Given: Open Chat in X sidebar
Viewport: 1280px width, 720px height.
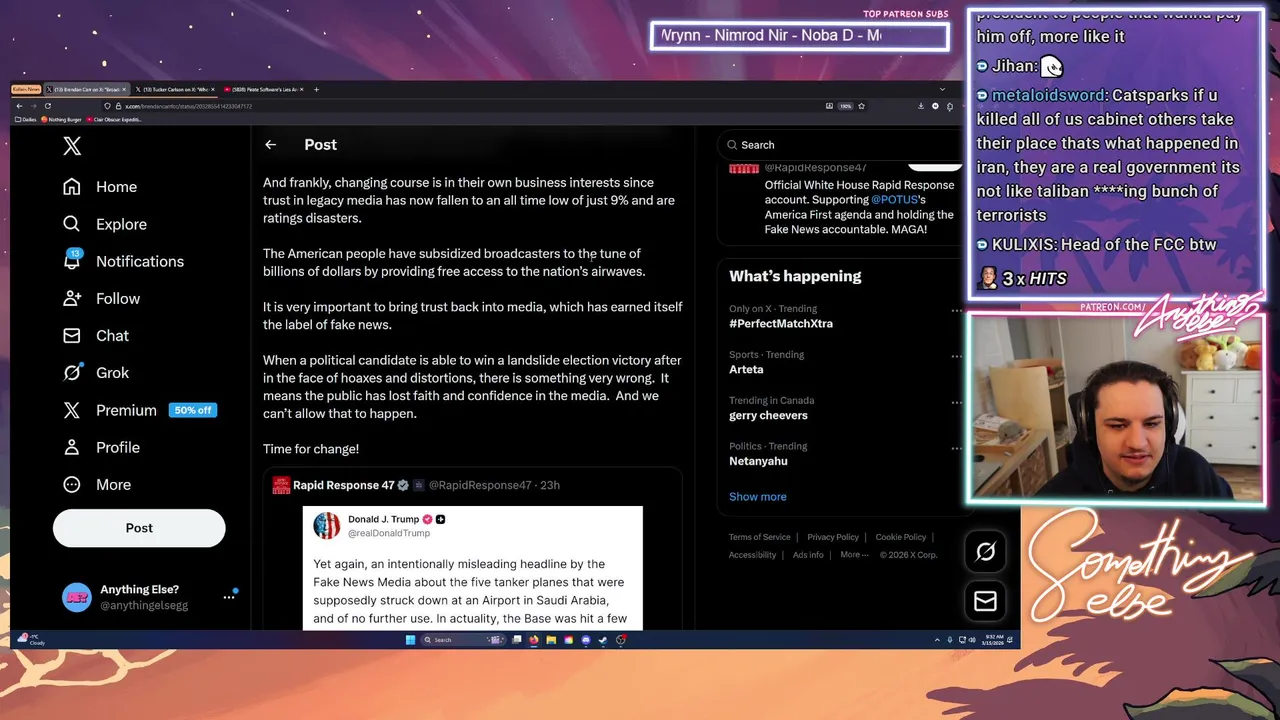Looking at the screenshot, I should (96, 335).
